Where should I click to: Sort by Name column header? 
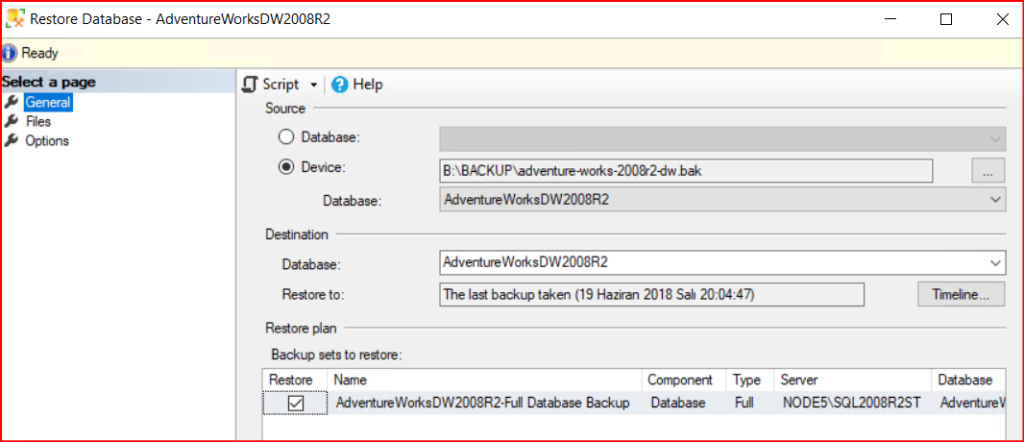coord(486,380)
